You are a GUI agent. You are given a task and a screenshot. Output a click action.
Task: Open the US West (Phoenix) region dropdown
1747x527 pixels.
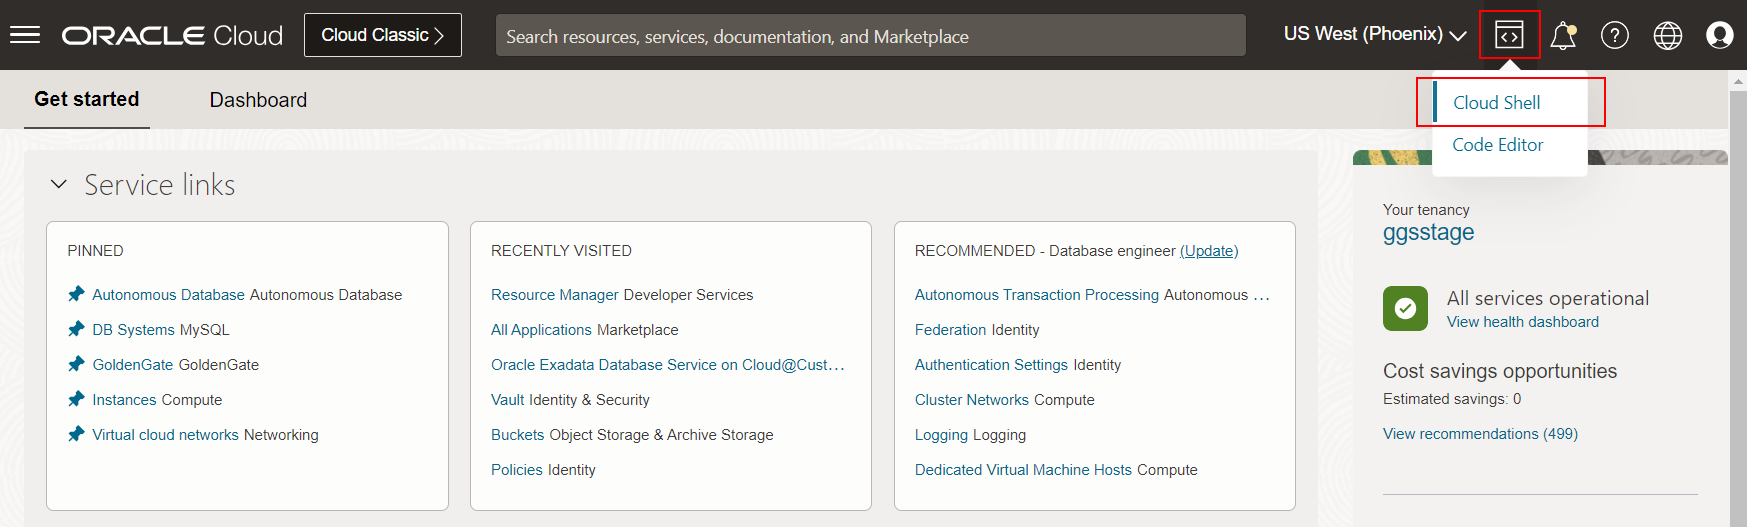pos(1375,35)
